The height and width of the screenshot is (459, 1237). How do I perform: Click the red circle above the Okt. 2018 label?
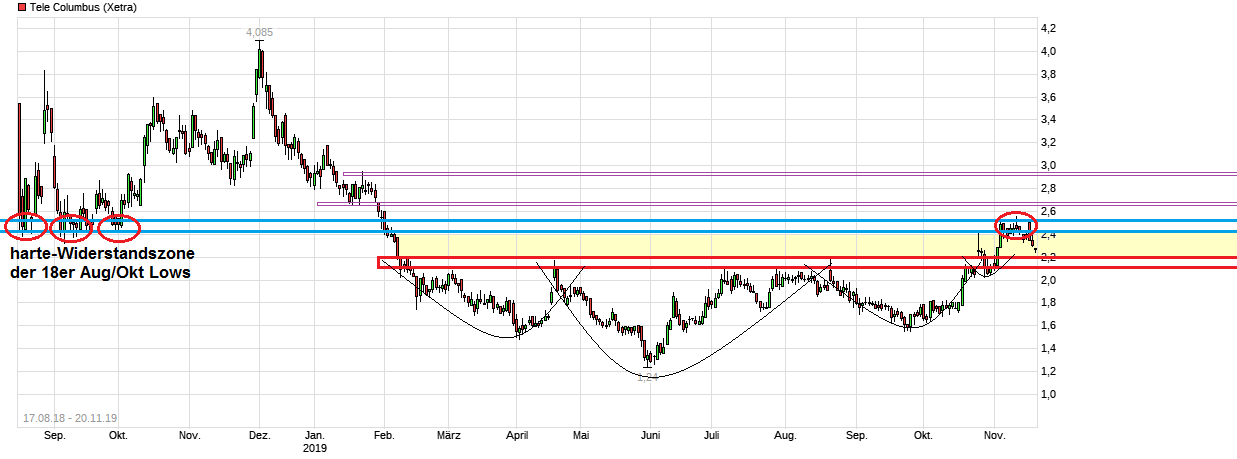click(x=119, y=227)
